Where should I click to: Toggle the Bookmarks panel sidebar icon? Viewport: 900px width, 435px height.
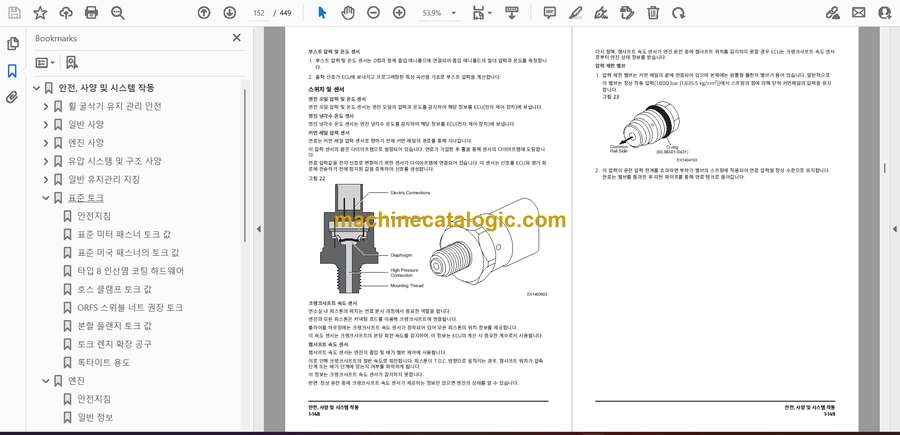[x=13, y=71]
